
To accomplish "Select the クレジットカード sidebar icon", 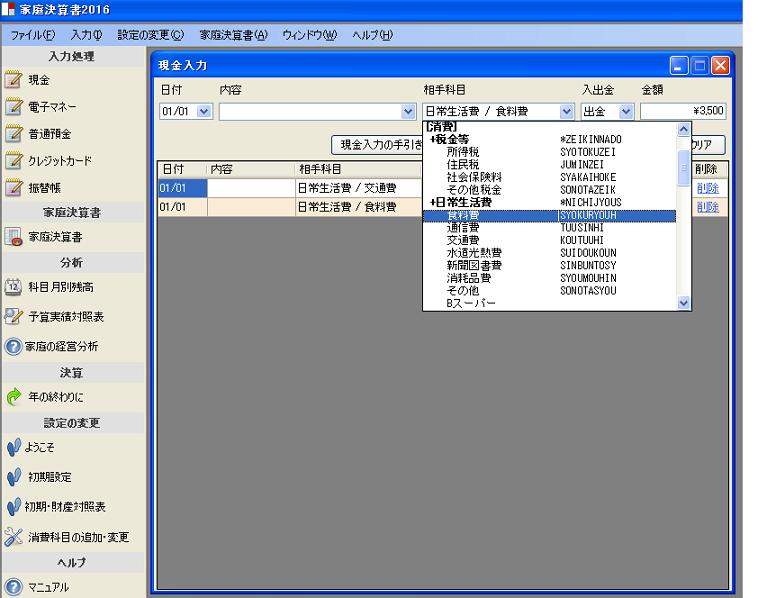I will [x=14, y=160].
